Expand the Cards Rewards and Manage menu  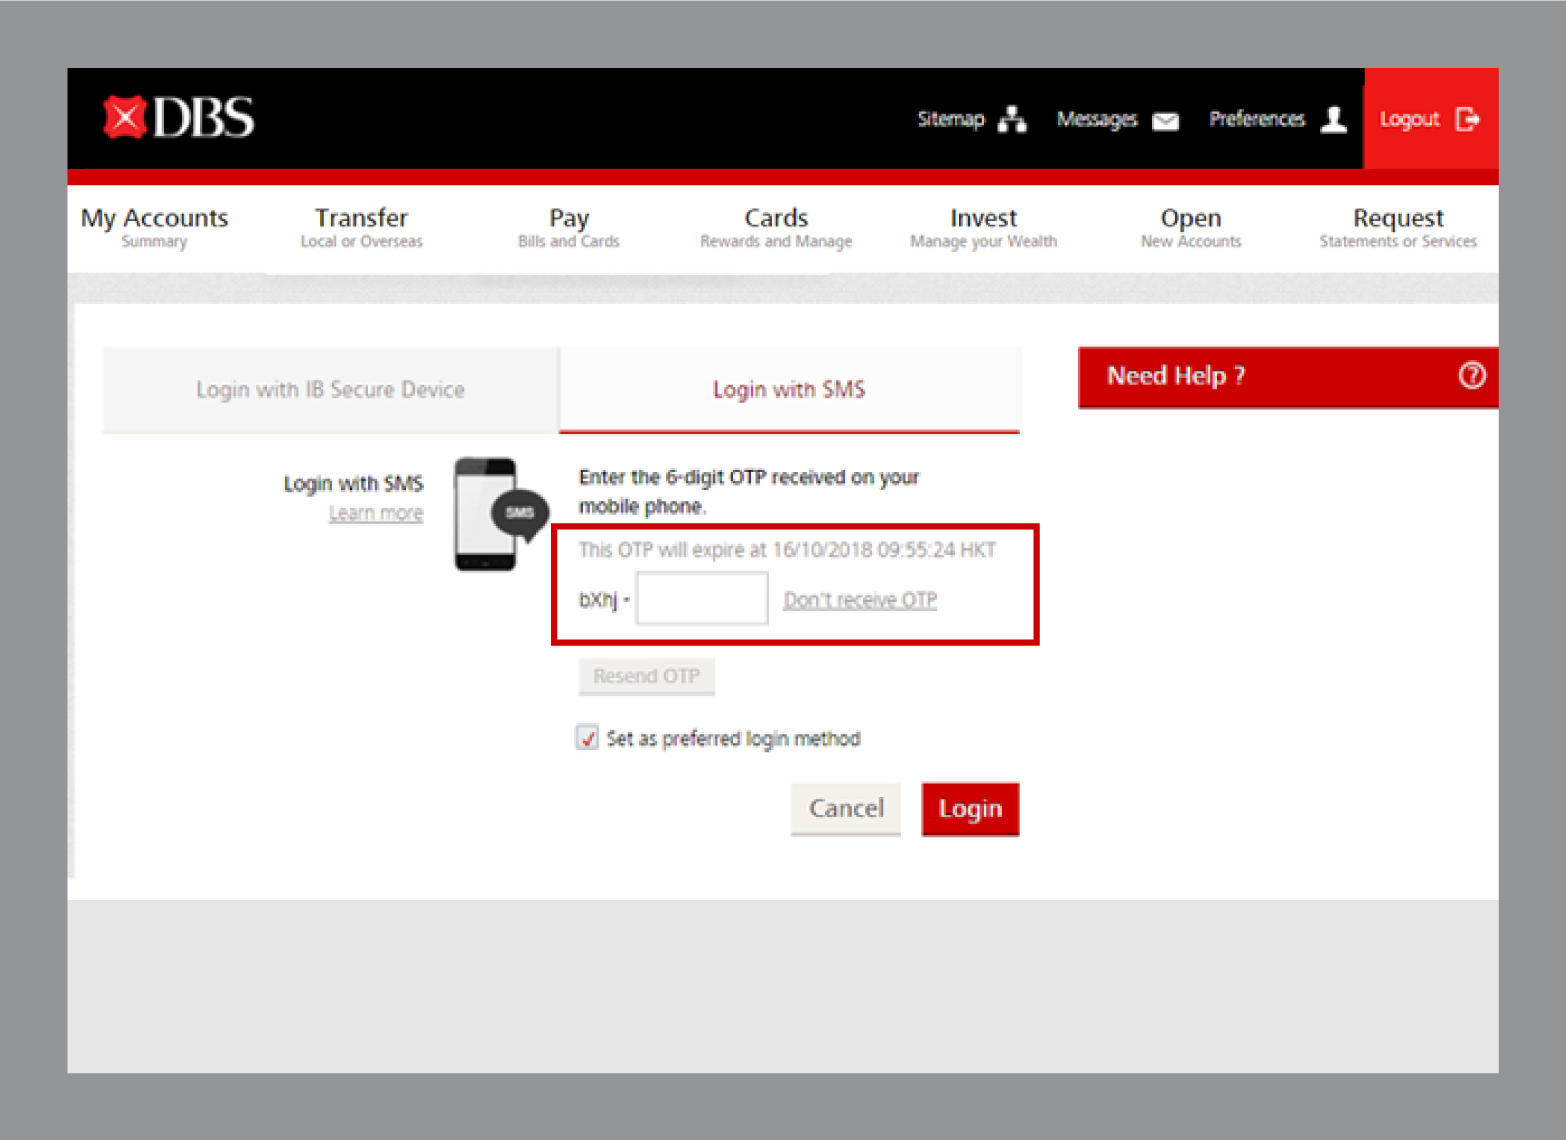(x=776, y=227)
